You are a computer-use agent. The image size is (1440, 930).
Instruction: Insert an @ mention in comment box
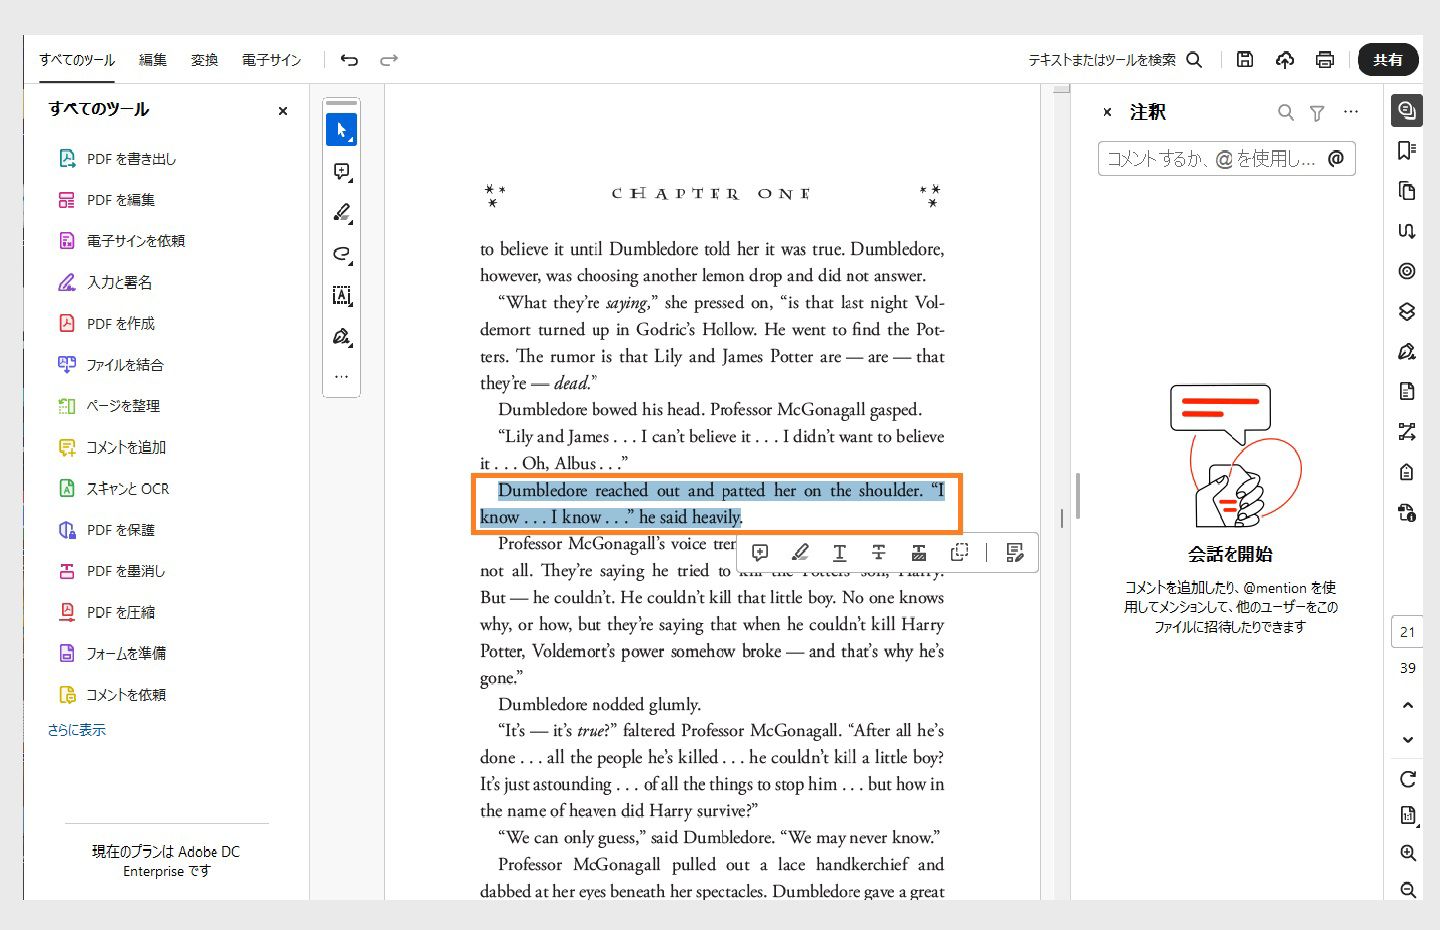click(x=1336, y=159)
